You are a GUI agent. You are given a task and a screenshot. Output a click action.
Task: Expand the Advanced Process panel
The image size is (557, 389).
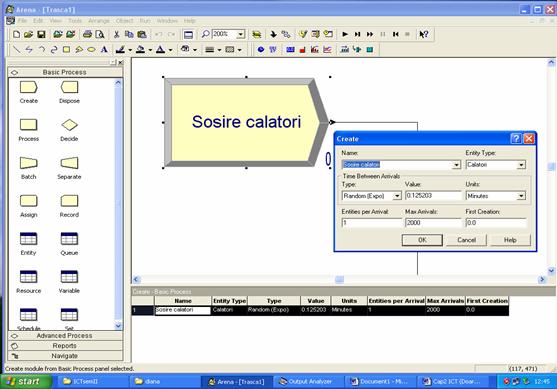tap(65, 336)
